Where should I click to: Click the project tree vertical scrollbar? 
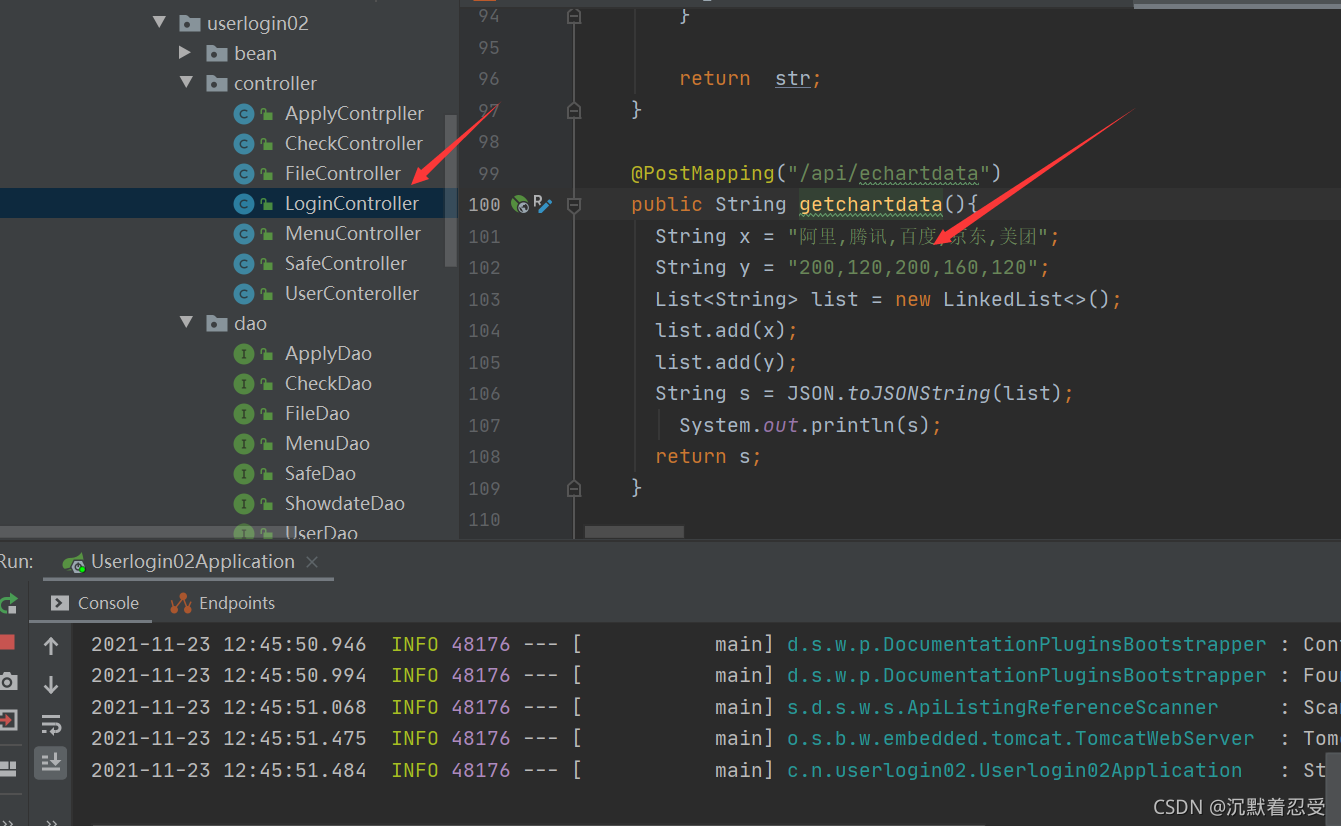450,190
